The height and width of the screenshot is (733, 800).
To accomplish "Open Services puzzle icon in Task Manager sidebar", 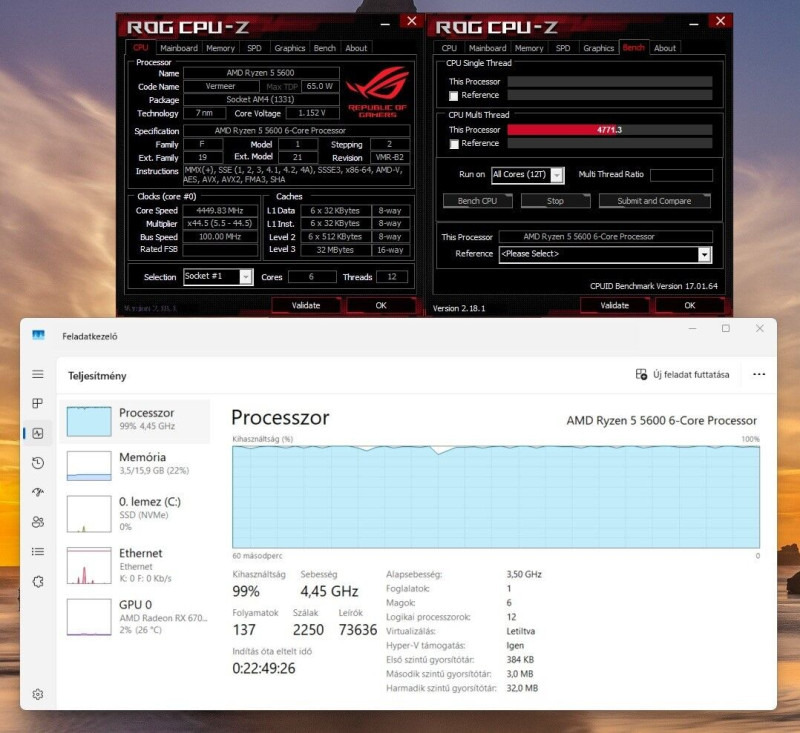I will point(38,582).
